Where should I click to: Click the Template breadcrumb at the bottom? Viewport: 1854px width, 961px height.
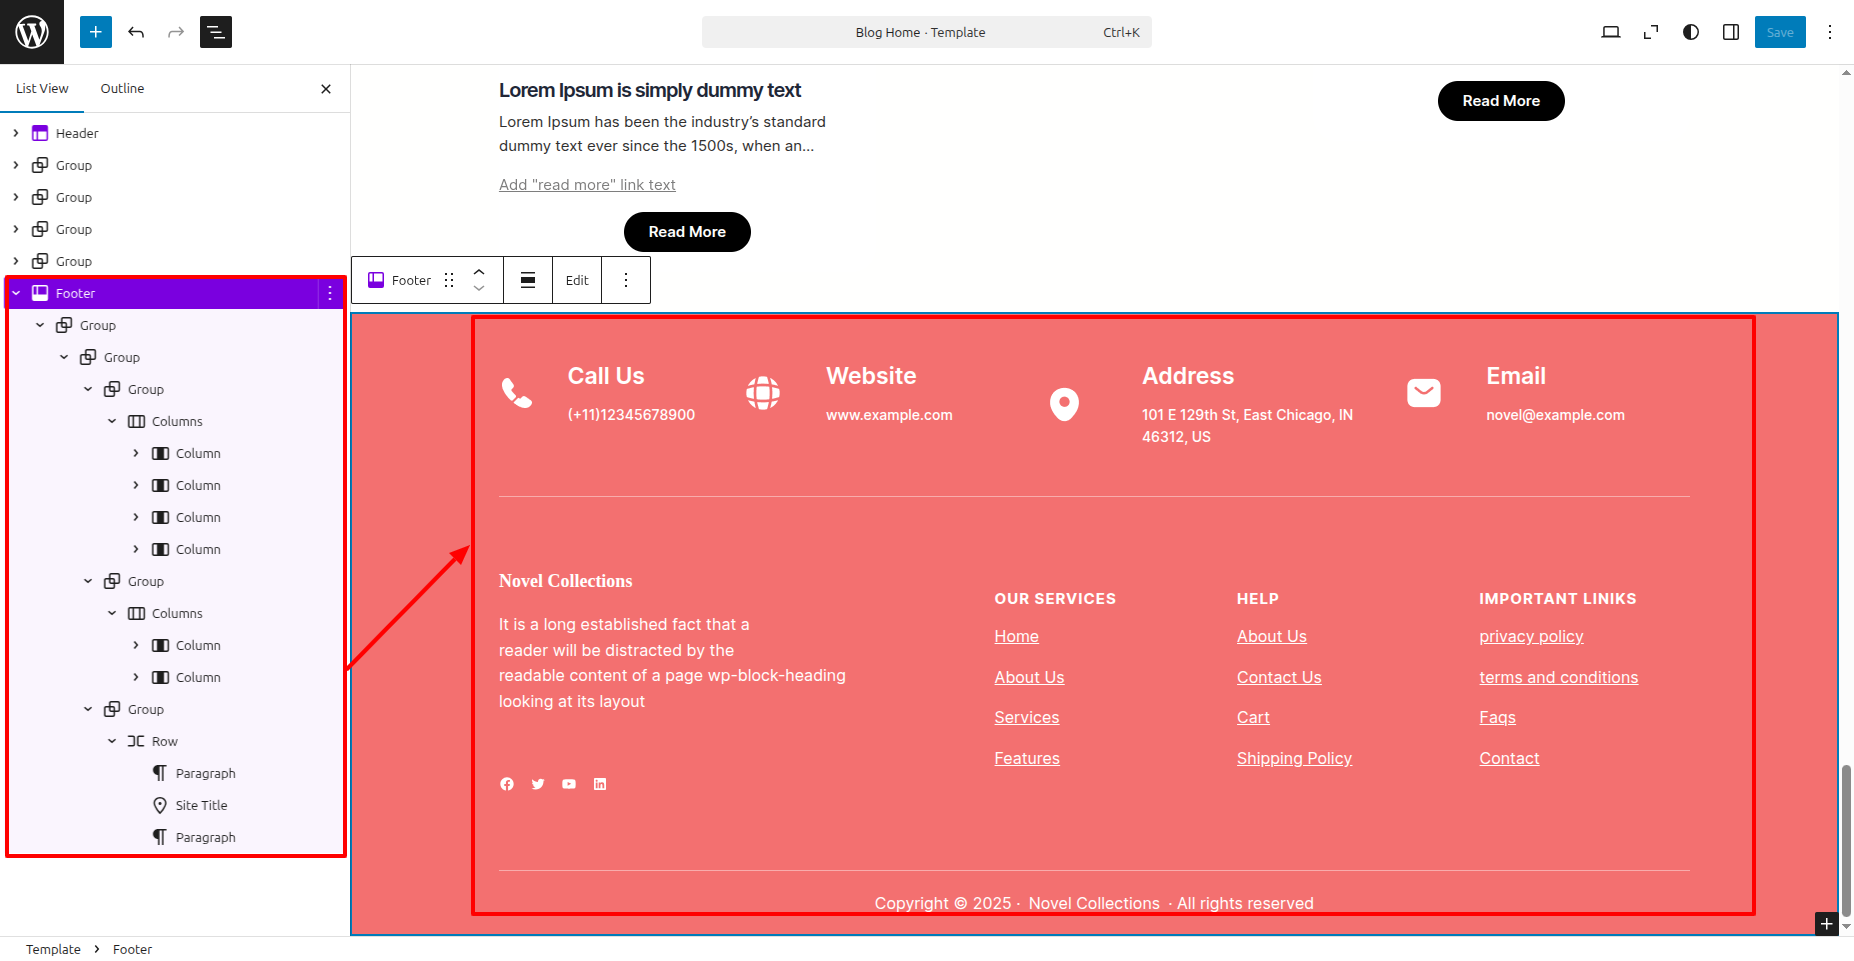tap(53, 949)
